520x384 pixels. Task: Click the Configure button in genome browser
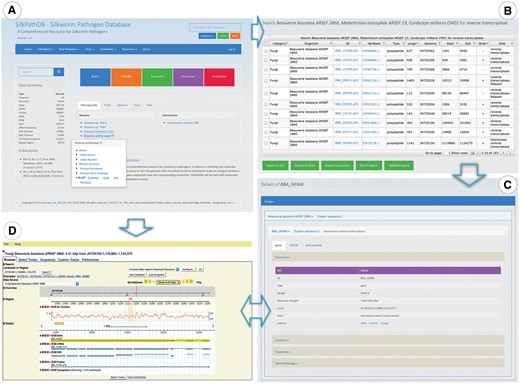[188, 269]
